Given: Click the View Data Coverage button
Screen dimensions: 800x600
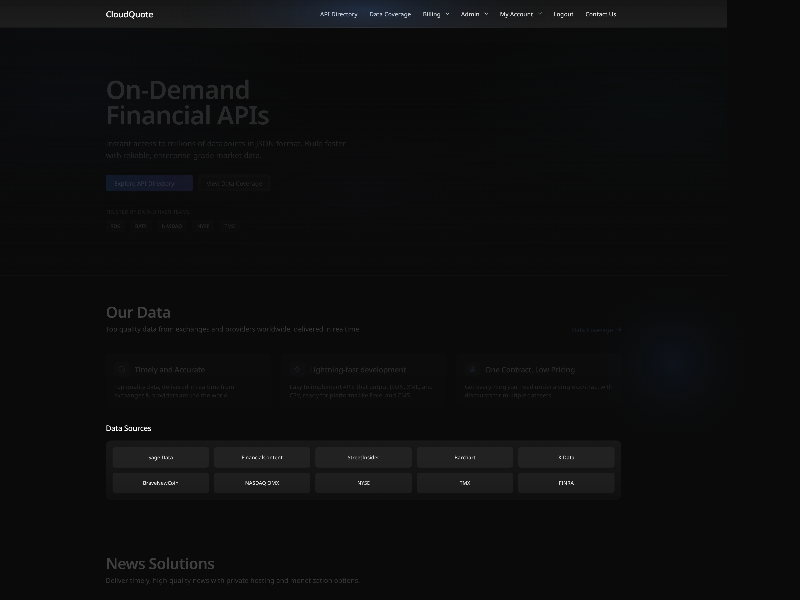Looking at the screenshot, I should [x=236, y=183].
